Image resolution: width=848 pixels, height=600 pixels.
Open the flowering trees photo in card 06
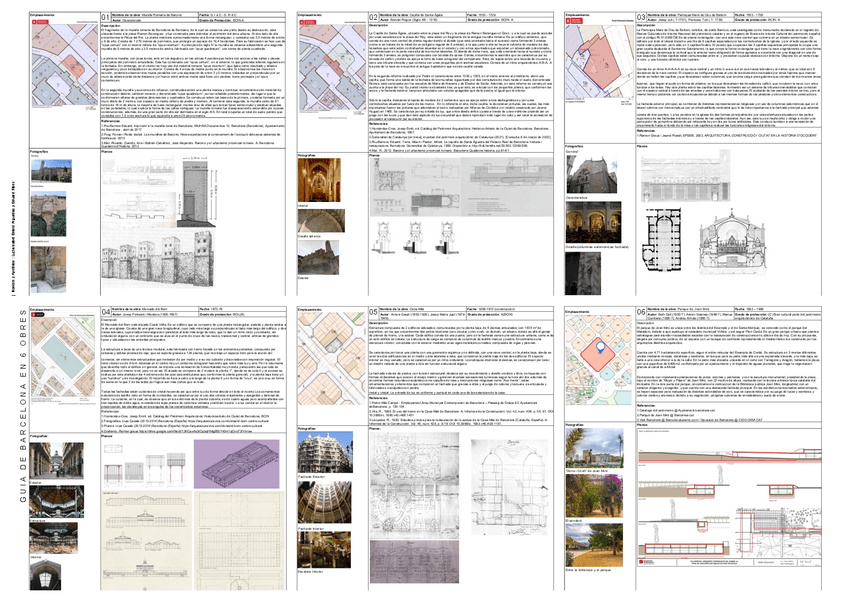click(x=594, y=496)
